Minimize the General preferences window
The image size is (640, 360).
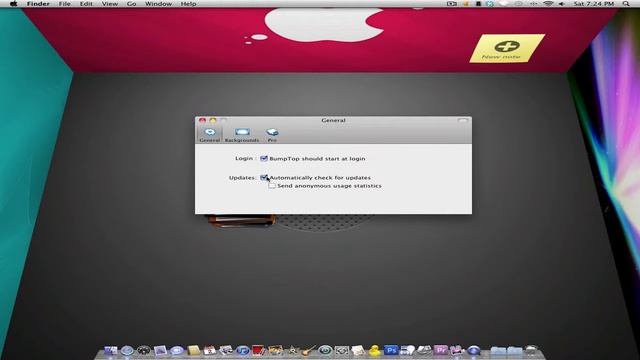(213, 120)
